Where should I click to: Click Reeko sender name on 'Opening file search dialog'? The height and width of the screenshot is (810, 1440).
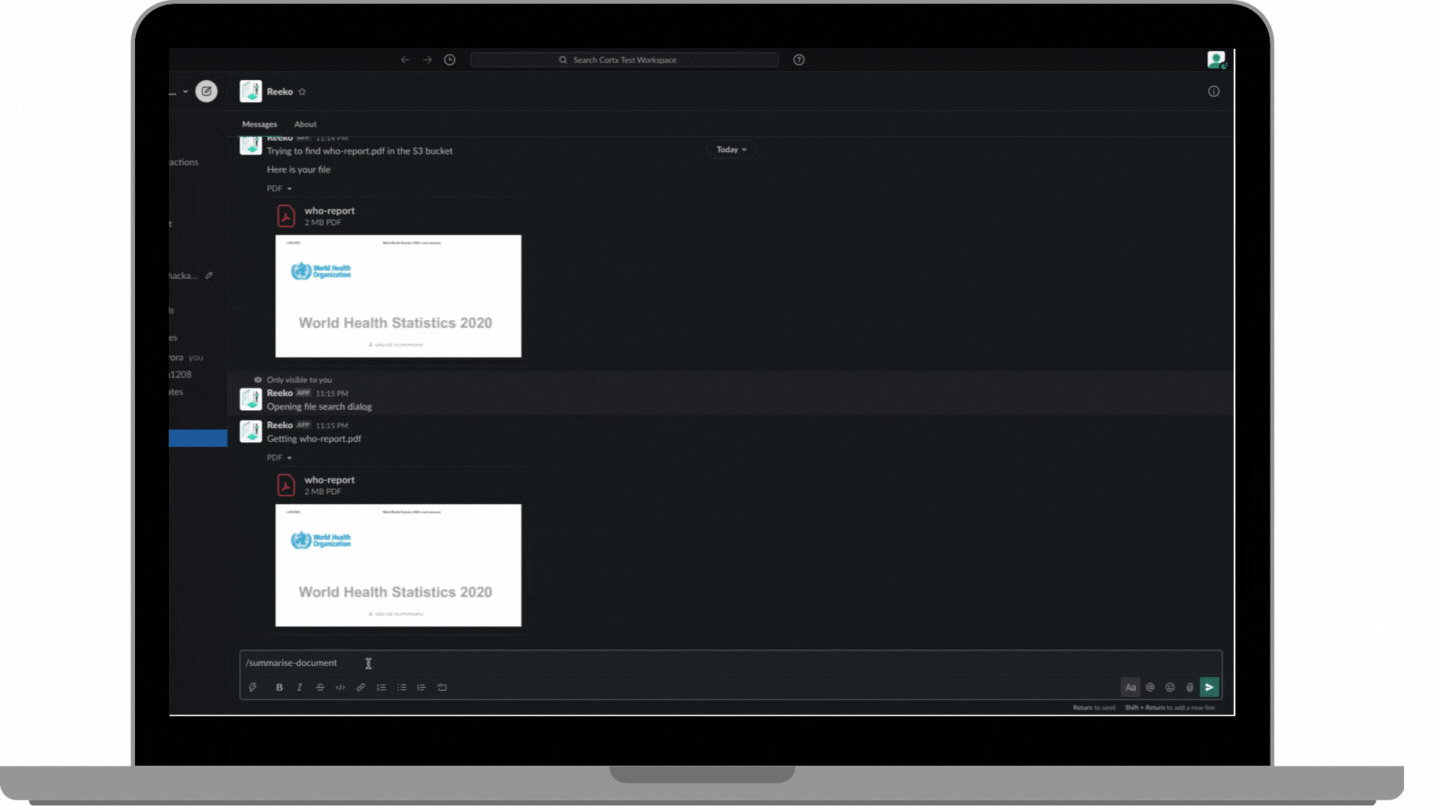pos(280,394)
